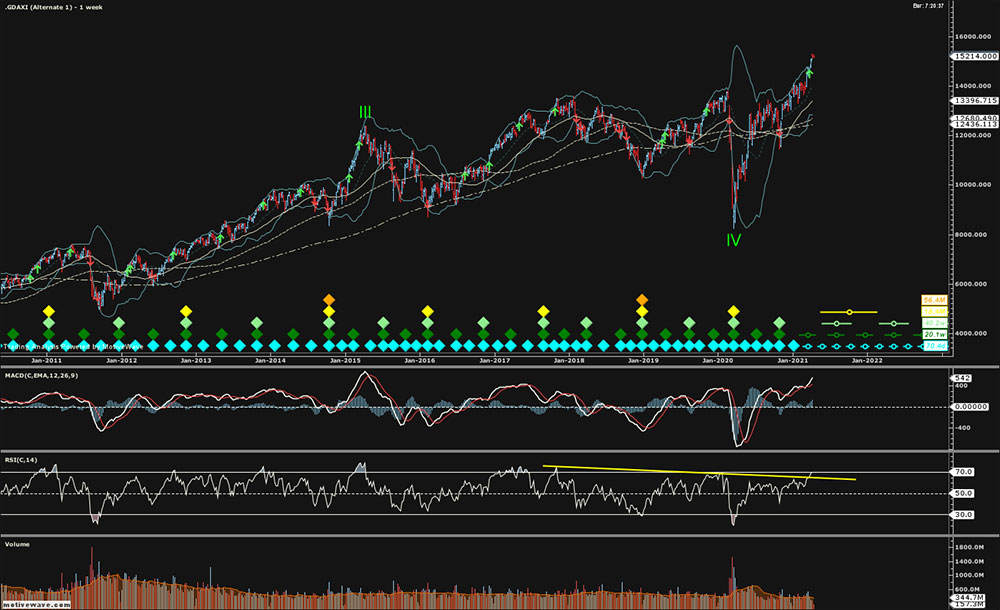Select the green wave III label
1000x610 pixels.
[366, 112]
